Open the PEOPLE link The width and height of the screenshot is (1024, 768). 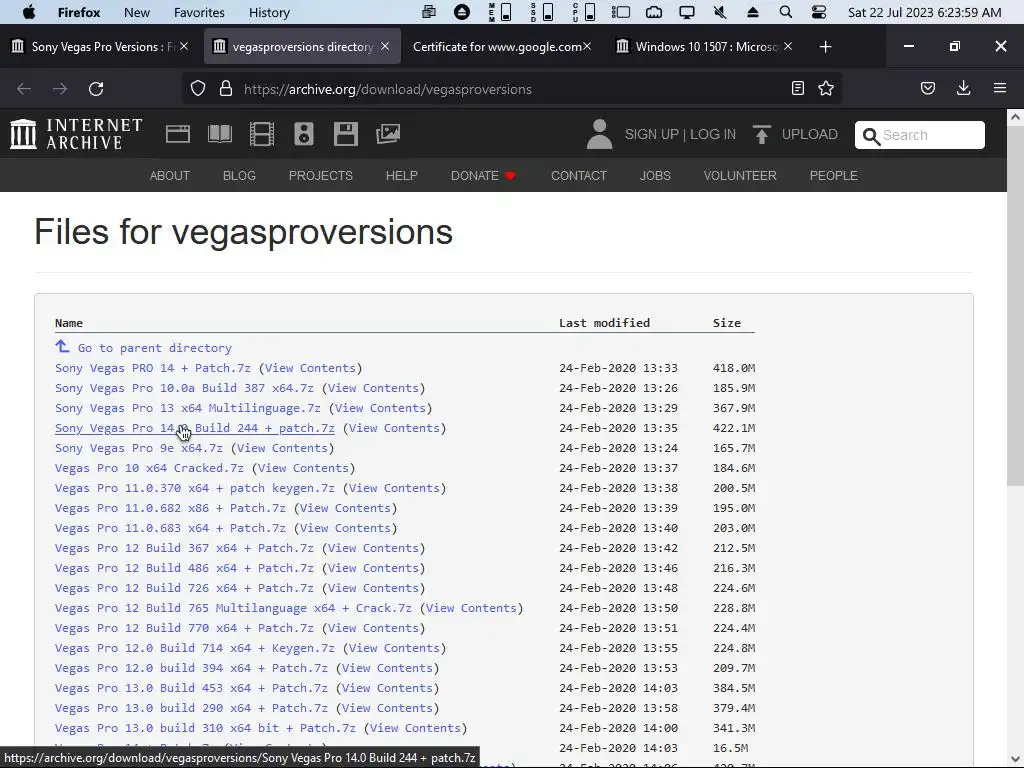(833, 176)
